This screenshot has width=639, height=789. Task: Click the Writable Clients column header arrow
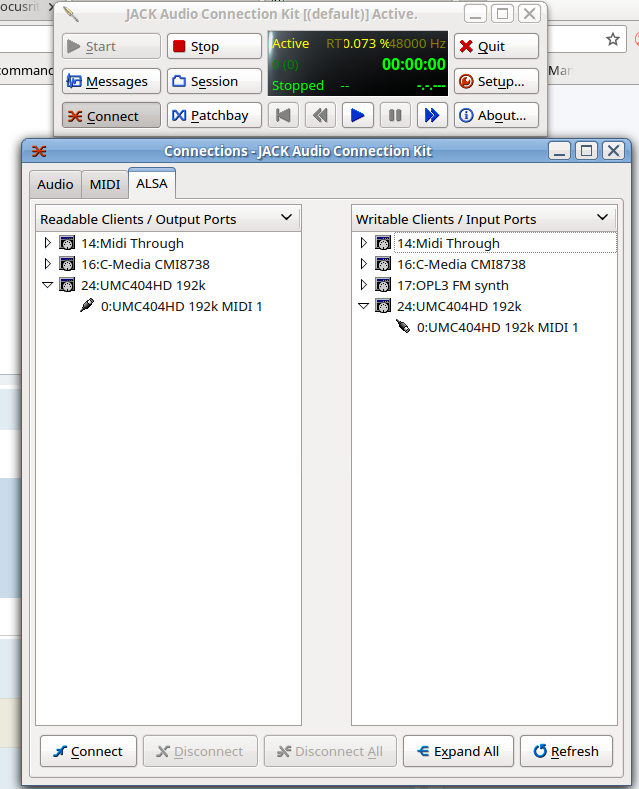602,218
